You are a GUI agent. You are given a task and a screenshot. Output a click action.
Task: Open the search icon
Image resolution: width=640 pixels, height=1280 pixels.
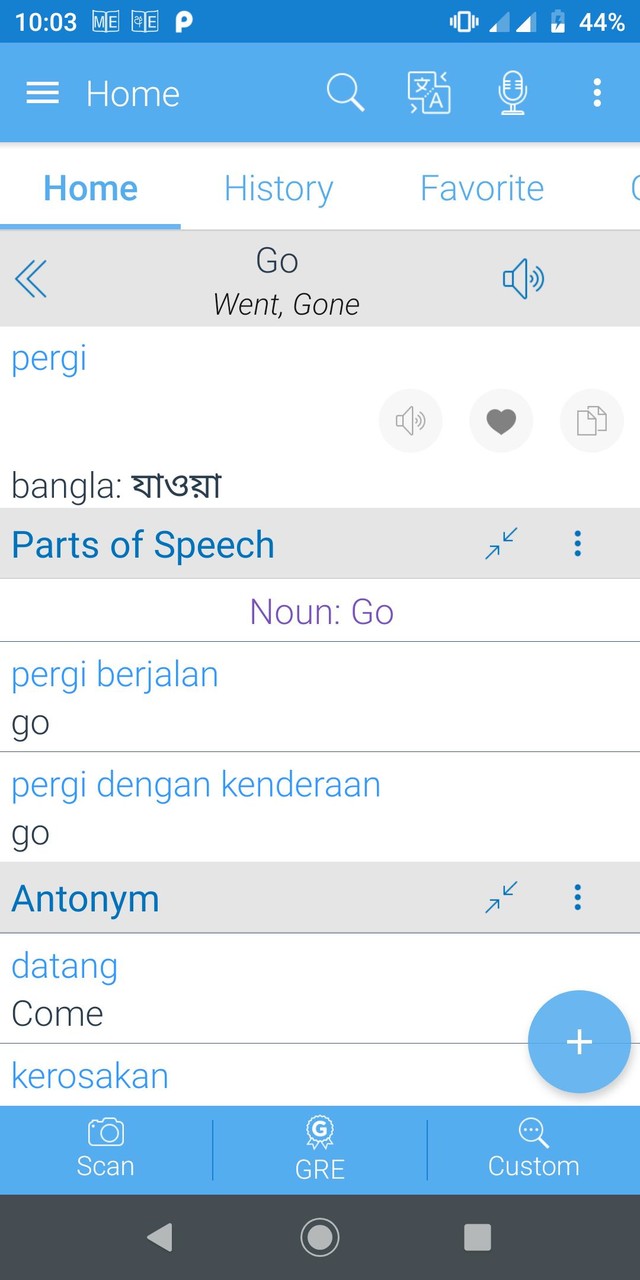point(345,92)
